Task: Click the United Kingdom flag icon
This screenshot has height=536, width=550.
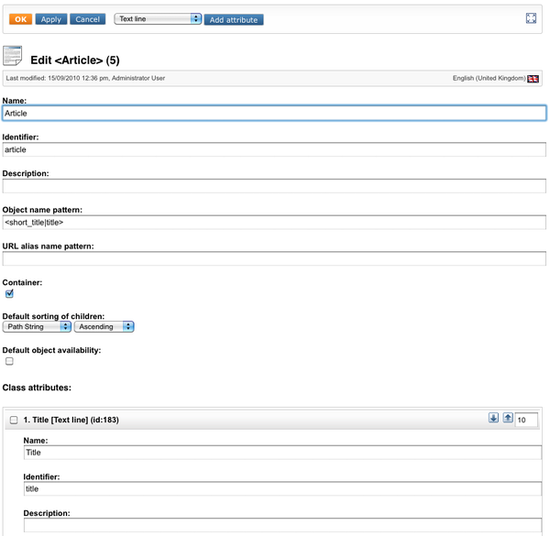Action: pos(533,79)
